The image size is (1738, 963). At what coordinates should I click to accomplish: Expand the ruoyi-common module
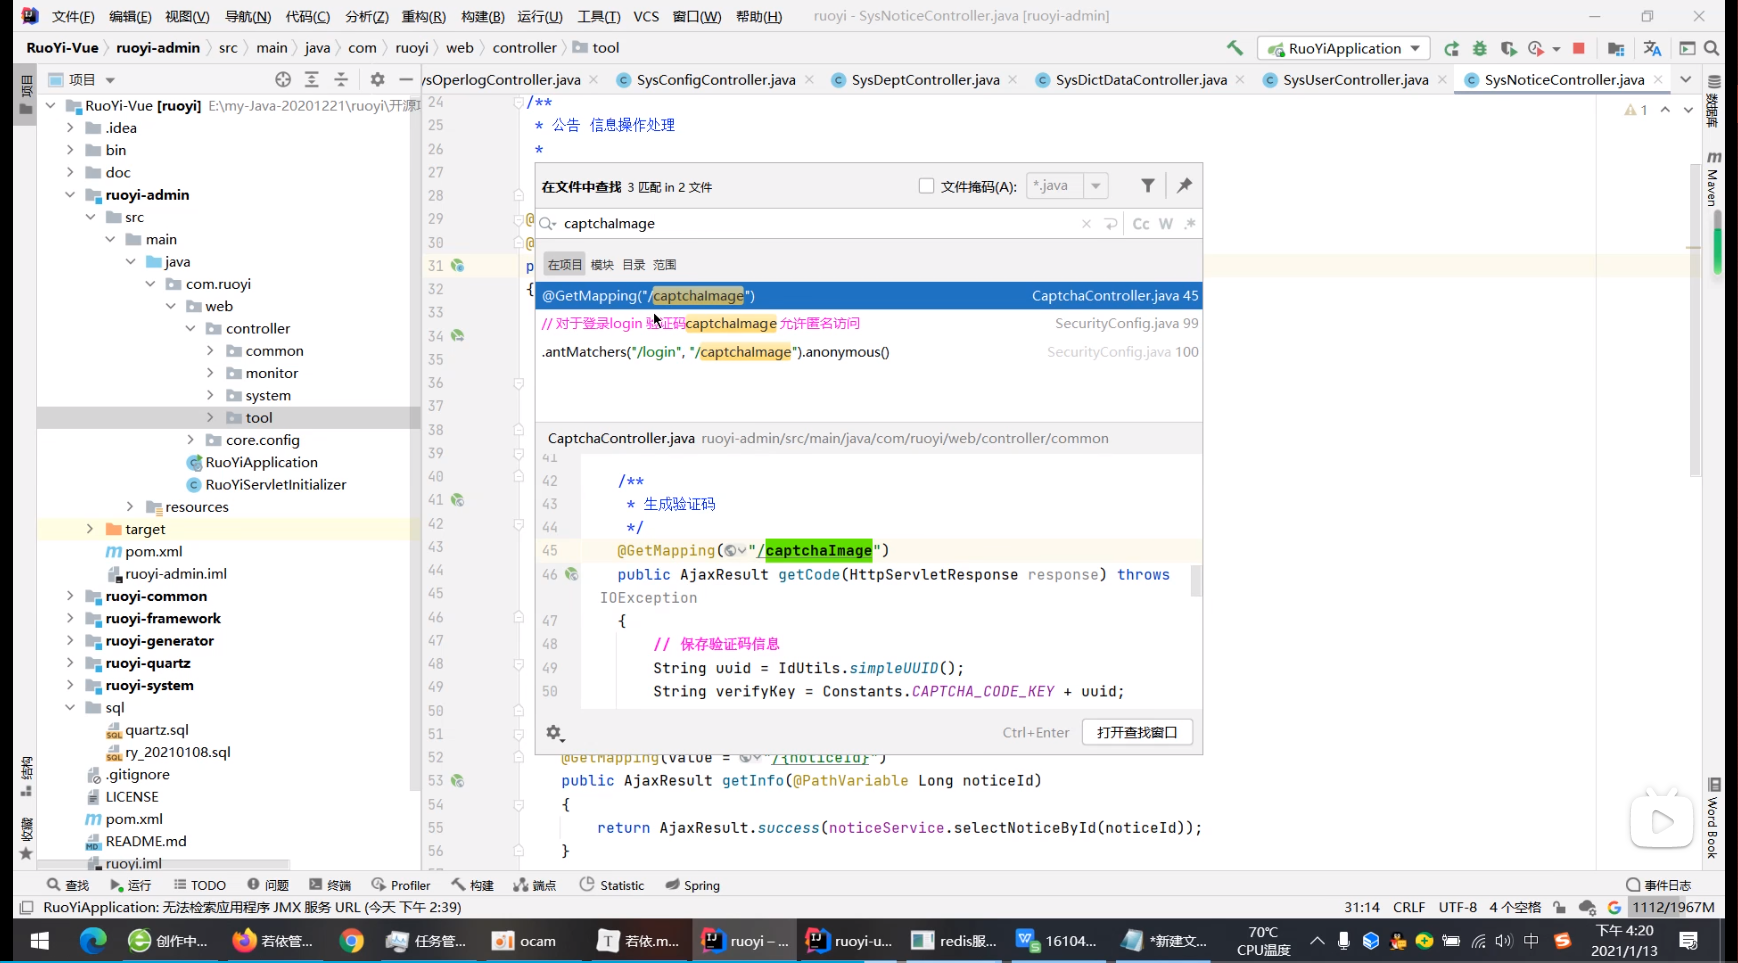pos(70,596)
